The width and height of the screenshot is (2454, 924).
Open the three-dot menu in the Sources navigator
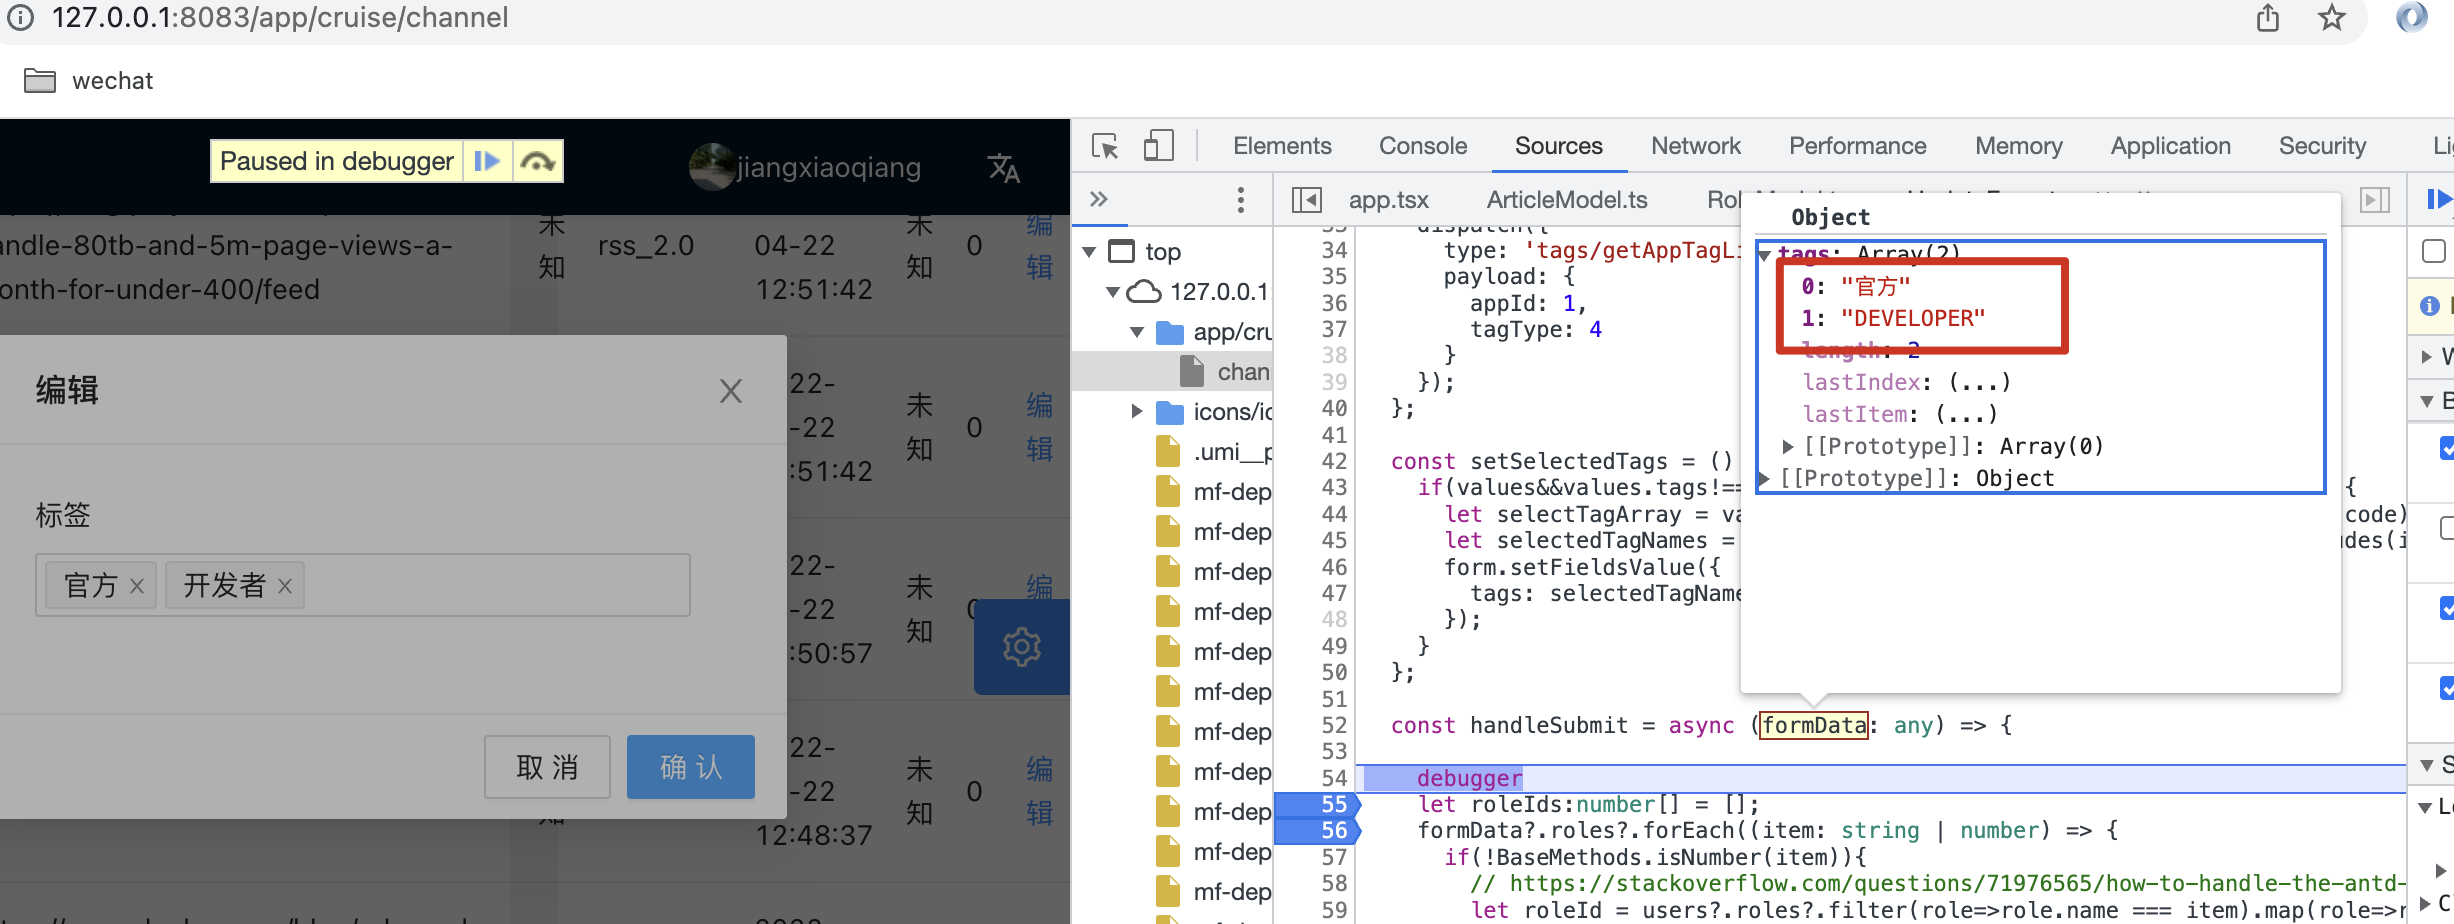[1240, 199]
